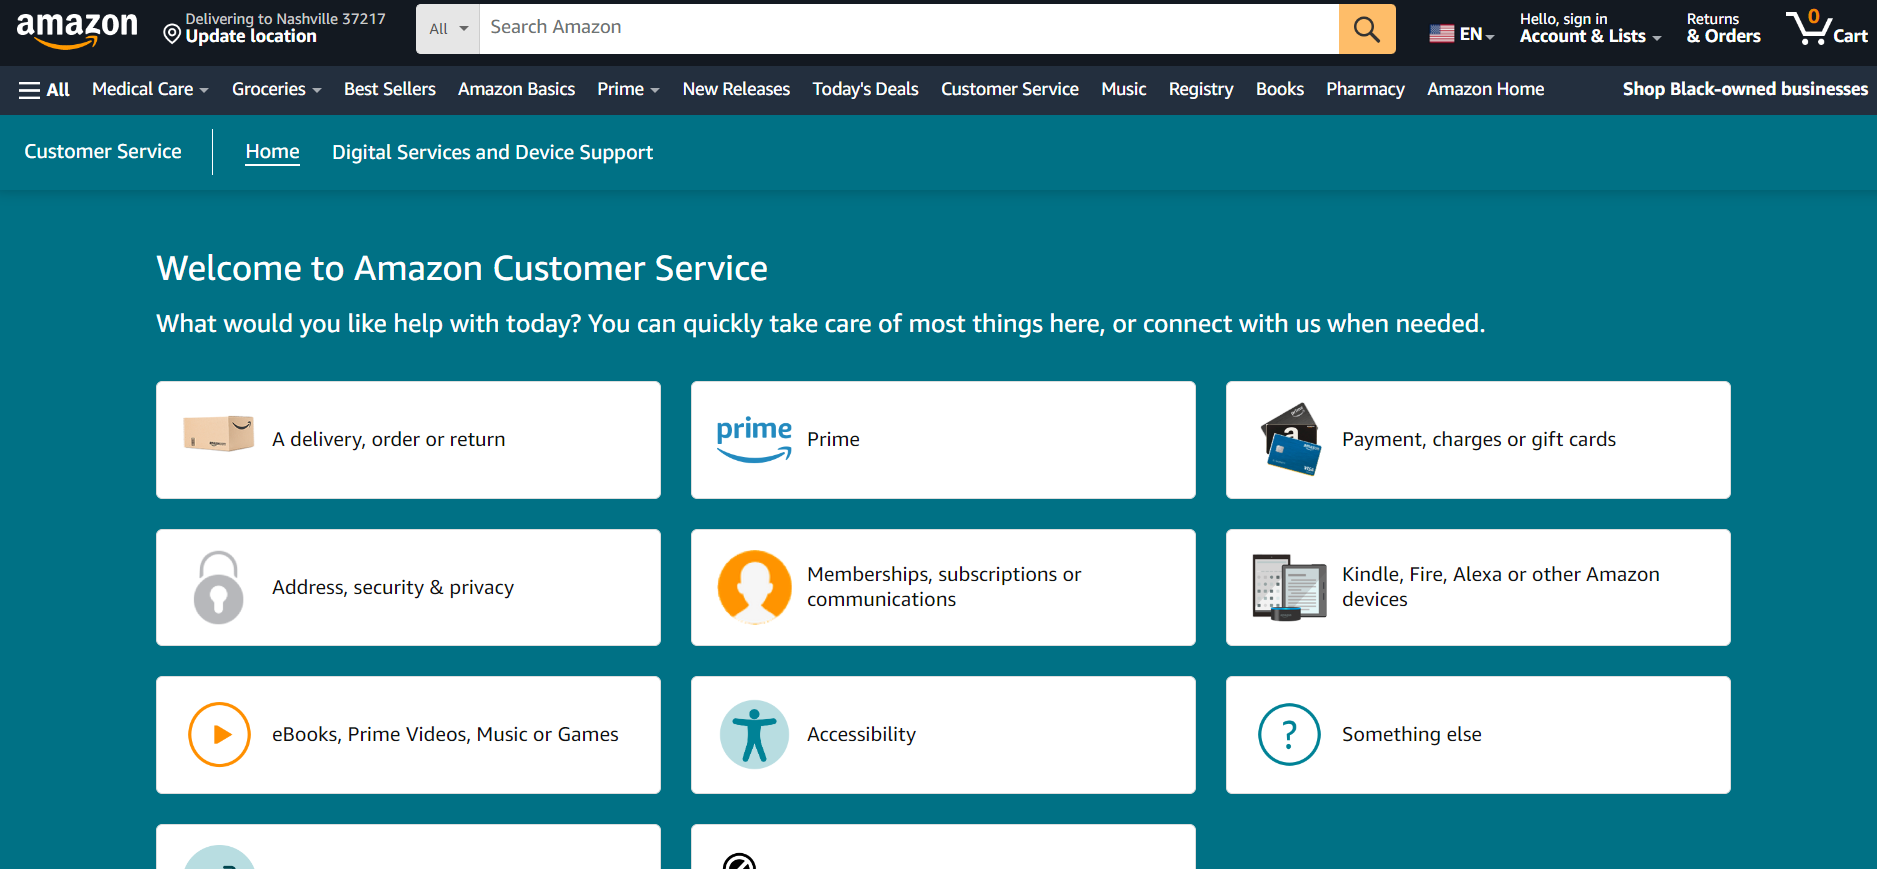
Task: Choose Payment, charges or gift cards
Action: [1478, 440]
